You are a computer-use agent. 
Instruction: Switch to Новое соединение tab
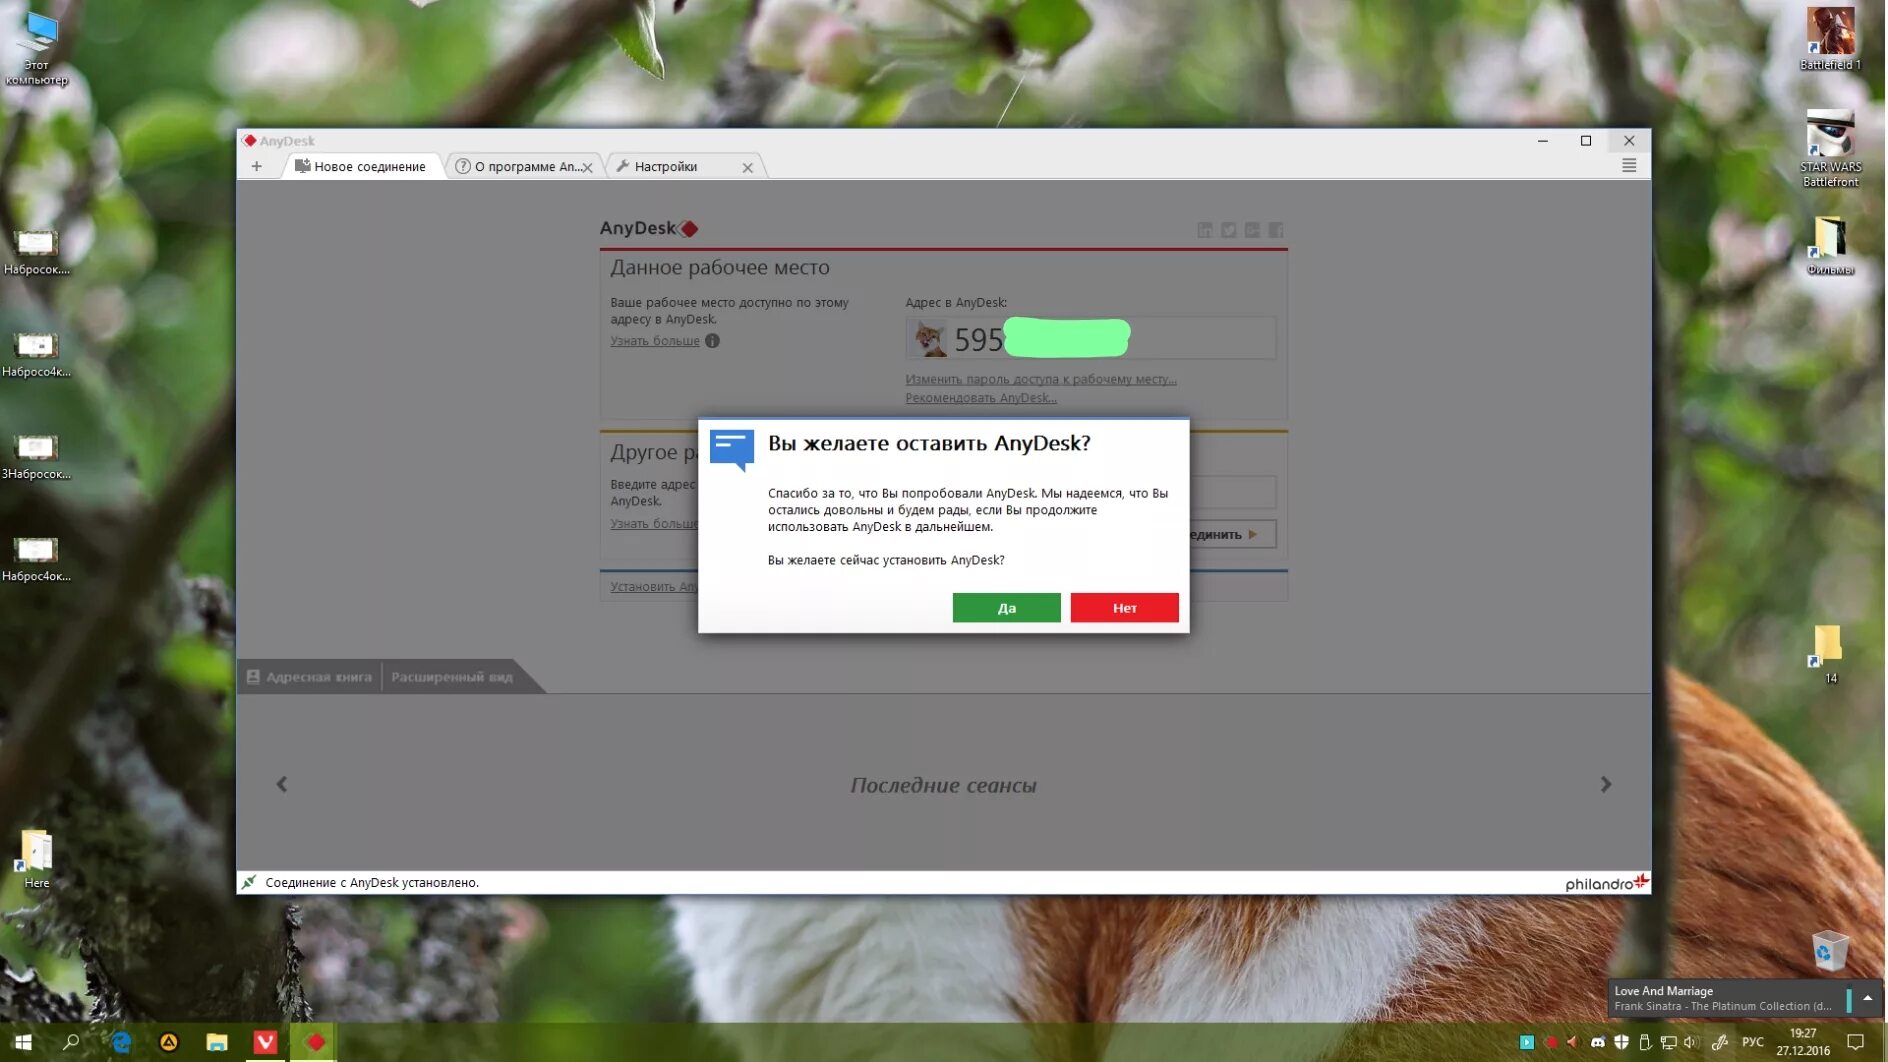(362, 166)
